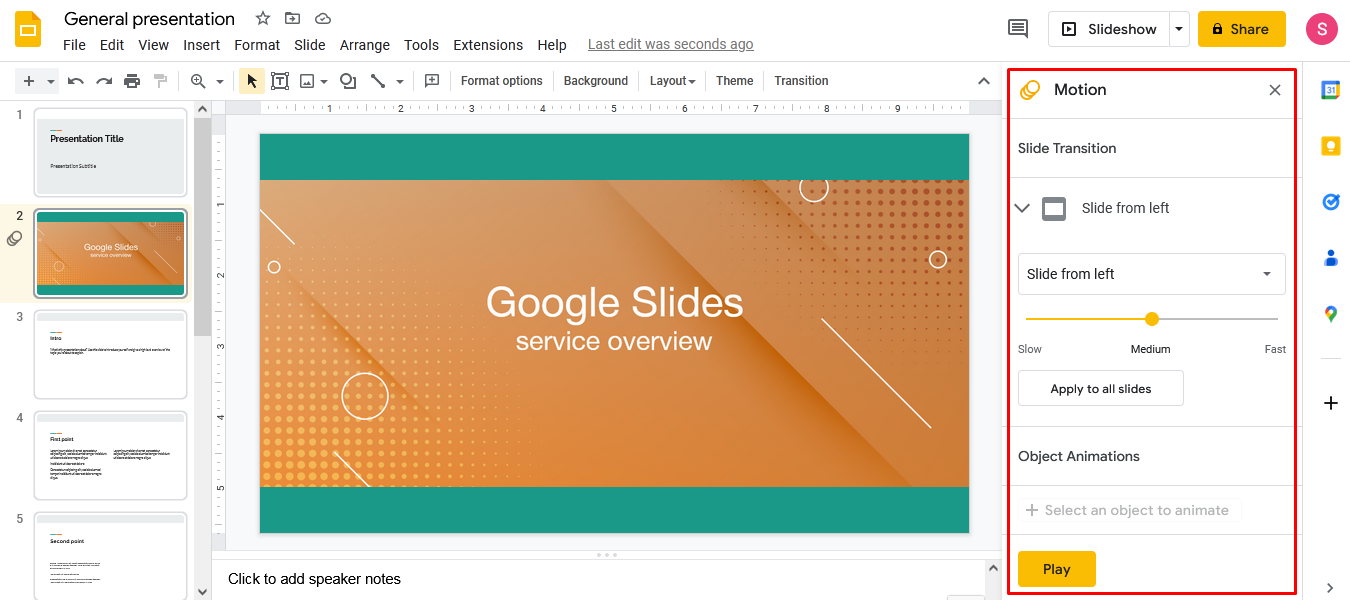Viewport: 1350px width, 600px height.
Task: Click the Apply to all slides button
Action: pyautogui.click(x=1100, y=388)
